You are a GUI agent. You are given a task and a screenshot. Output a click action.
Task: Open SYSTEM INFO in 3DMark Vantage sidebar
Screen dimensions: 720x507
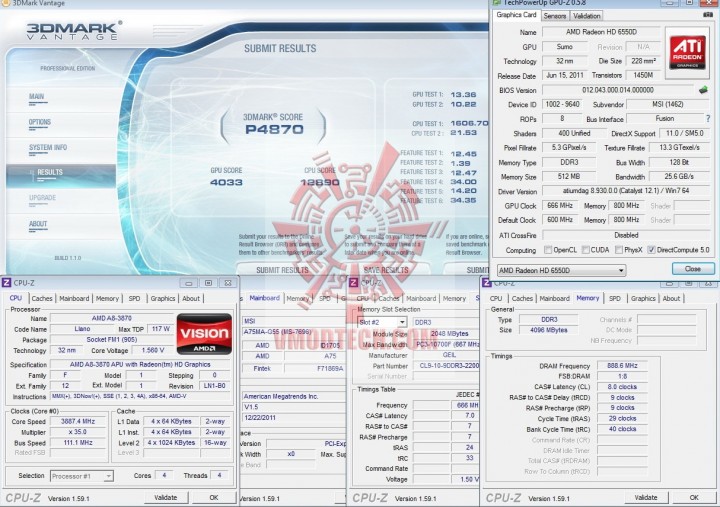click(x=48, y=147)
